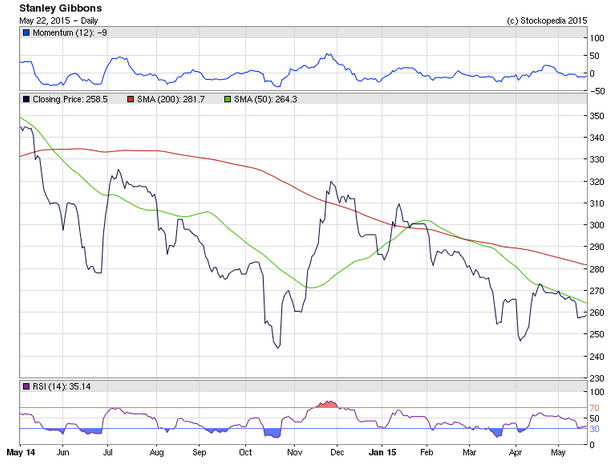612x466 pixels.
Task: Click the 270 price axis value
Action: point(597,291)
